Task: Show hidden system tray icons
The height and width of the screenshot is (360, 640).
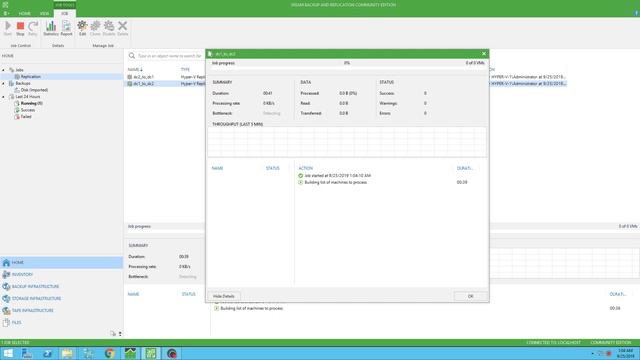Action: [592, 353]
